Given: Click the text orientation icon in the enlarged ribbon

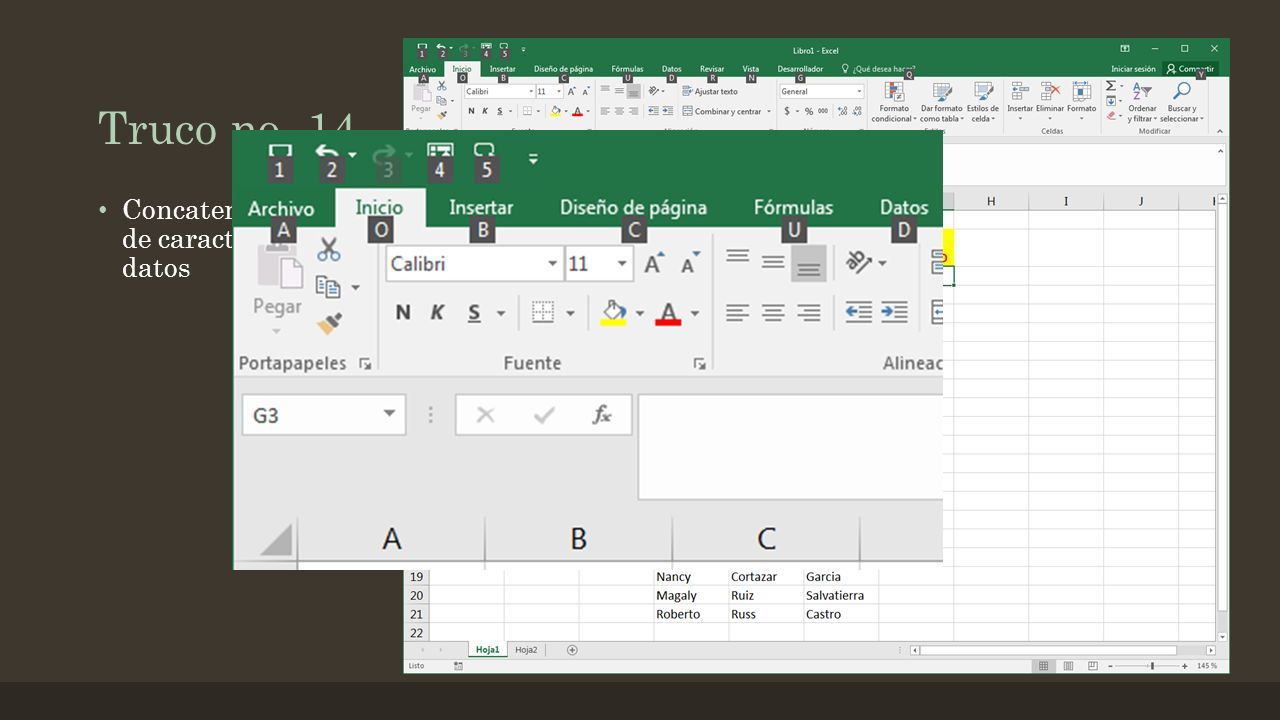Looking at the screenshot, I should 860,262.
